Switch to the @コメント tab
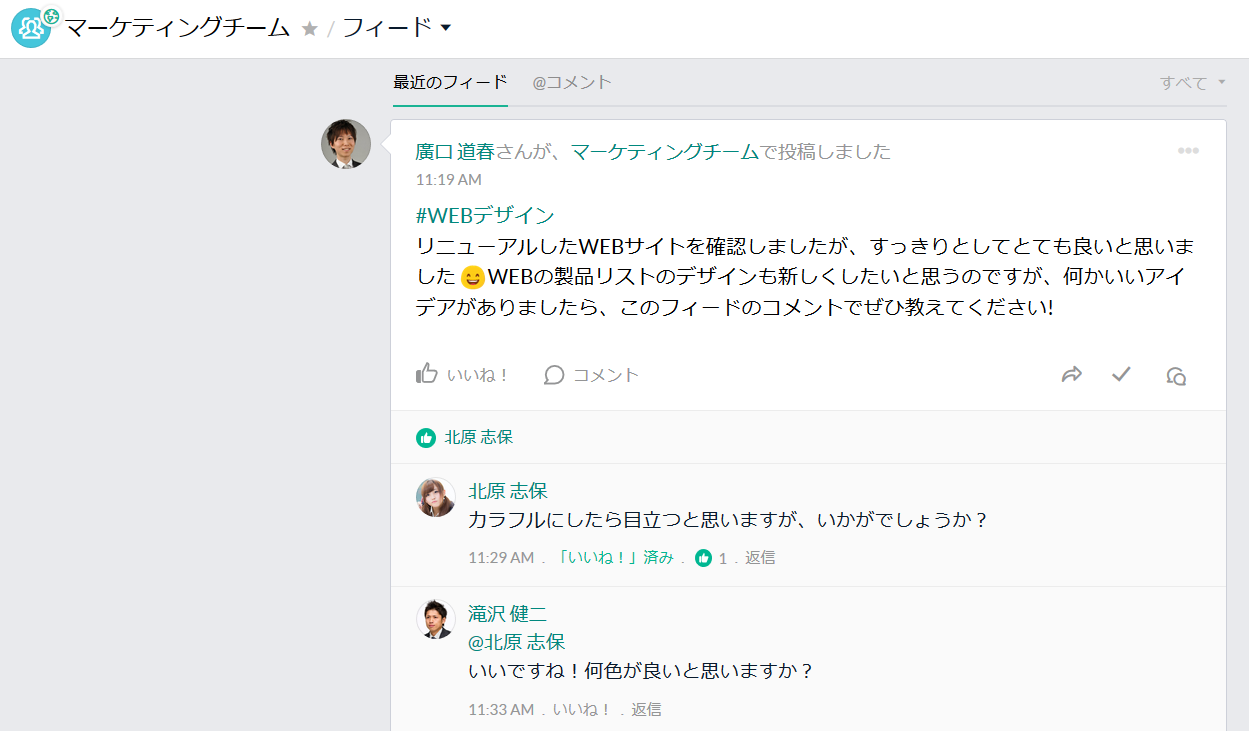 pos(570,83)
